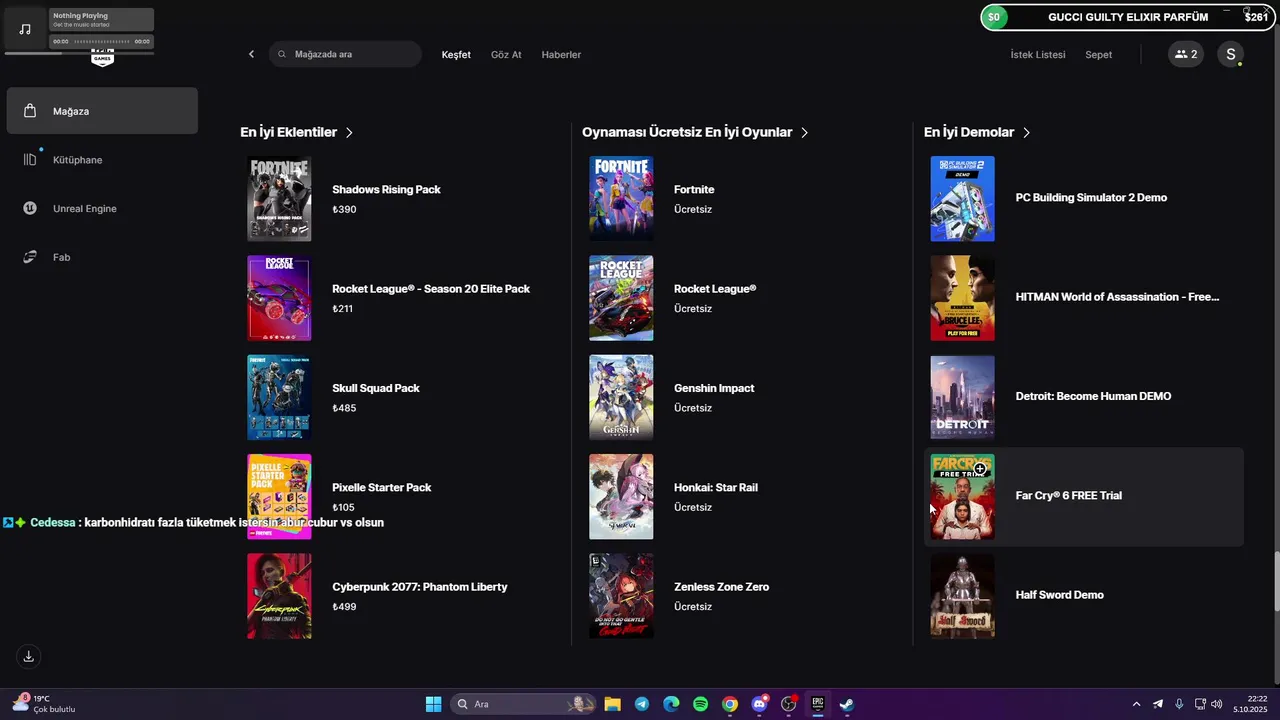
Task: Open İstek Listesi wishlist
Action: tap(1038, 54)
